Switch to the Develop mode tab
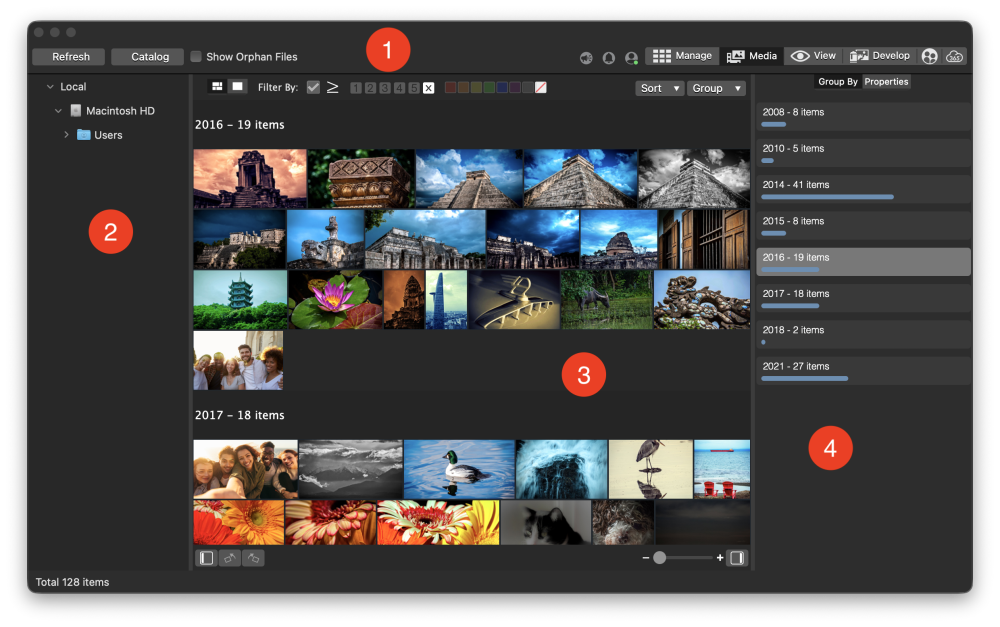This screenshot has height=627, width=1000. pyautogui.click(x=880, y=56)
